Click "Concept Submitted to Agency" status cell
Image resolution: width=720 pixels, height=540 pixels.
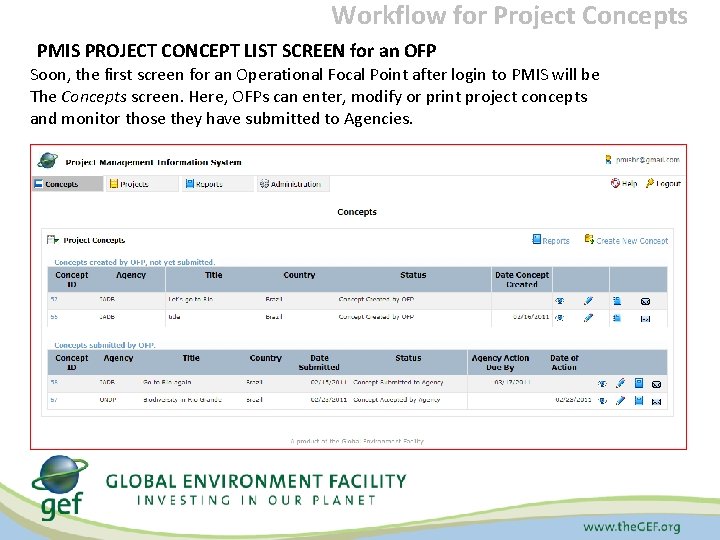point(398,382)
